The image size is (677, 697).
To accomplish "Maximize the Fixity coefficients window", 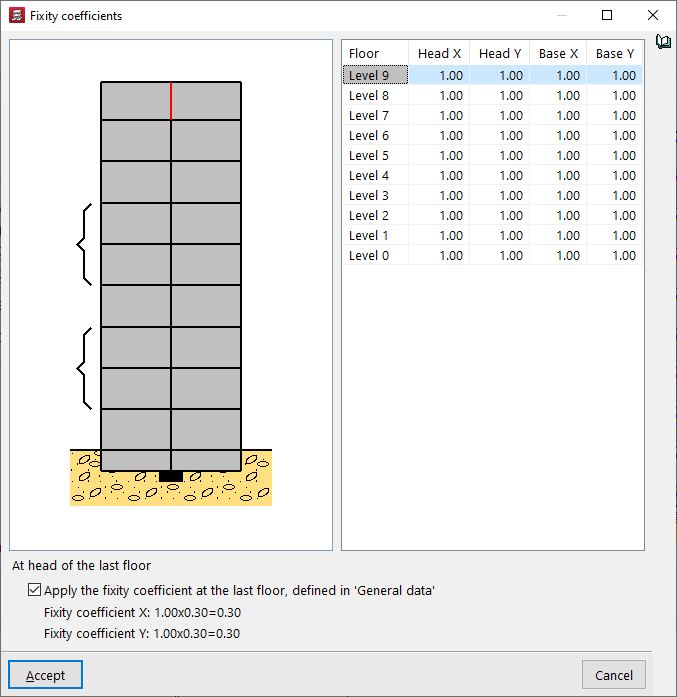I will 607,16.
